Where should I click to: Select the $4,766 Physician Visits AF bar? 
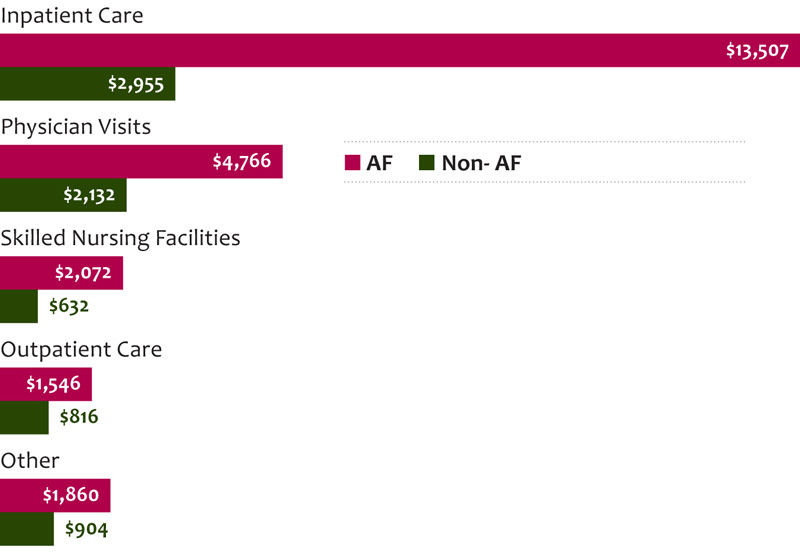(x=141, y=162)
